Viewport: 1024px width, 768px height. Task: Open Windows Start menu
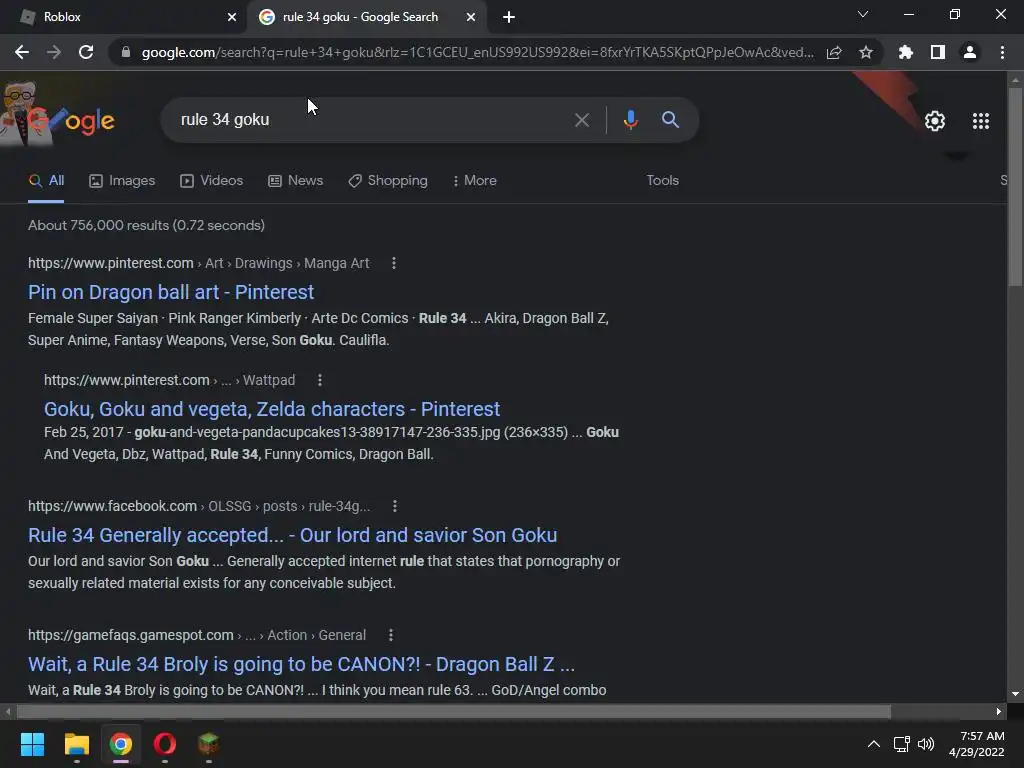point(32,744)
